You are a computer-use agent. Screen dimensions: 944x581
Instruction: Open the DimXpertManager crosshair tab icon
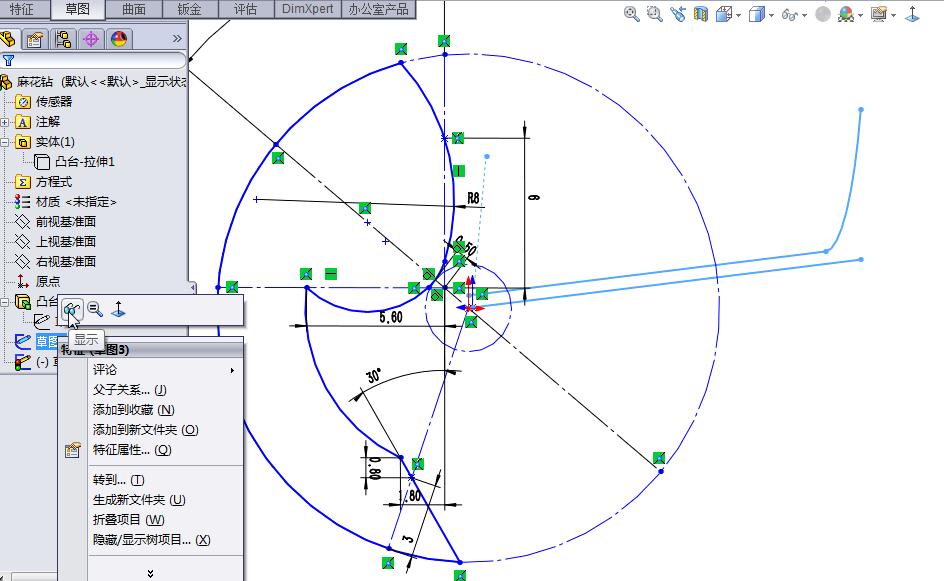pos(92,40)
